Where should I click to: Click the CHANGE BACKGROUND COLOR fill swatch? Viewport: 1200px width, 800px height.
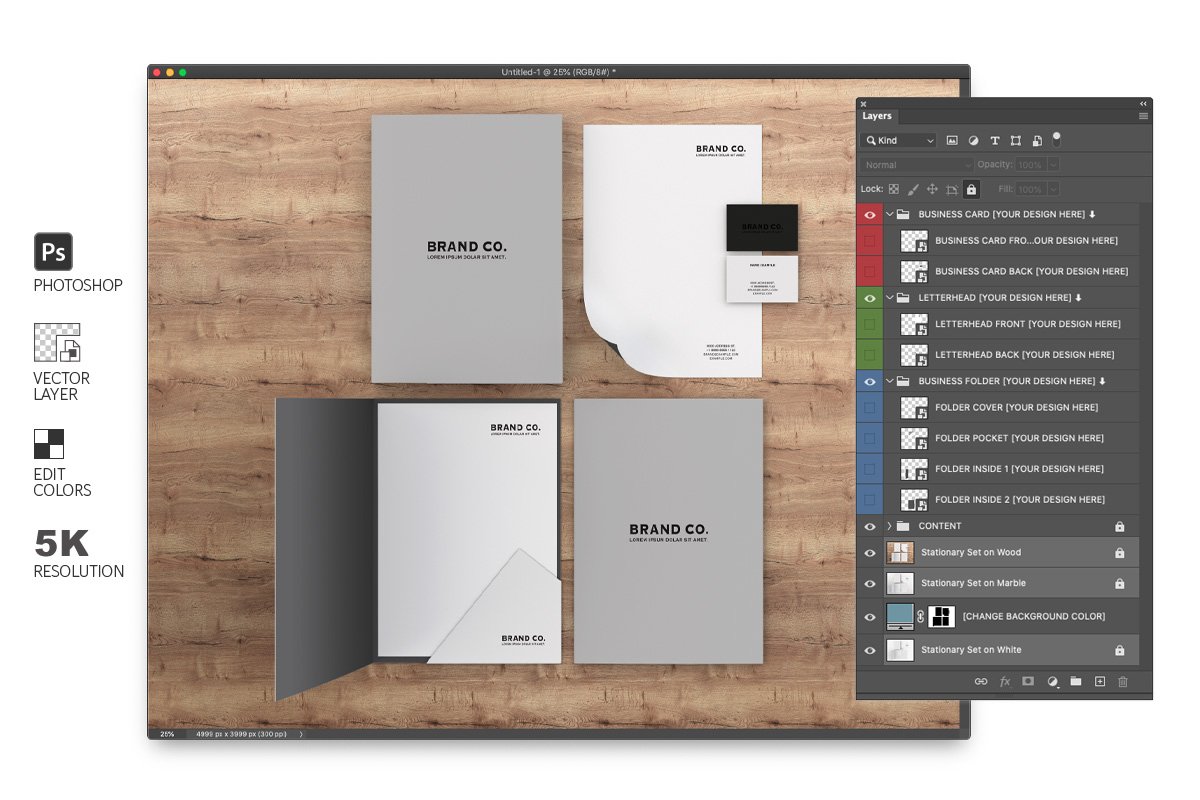900,616
